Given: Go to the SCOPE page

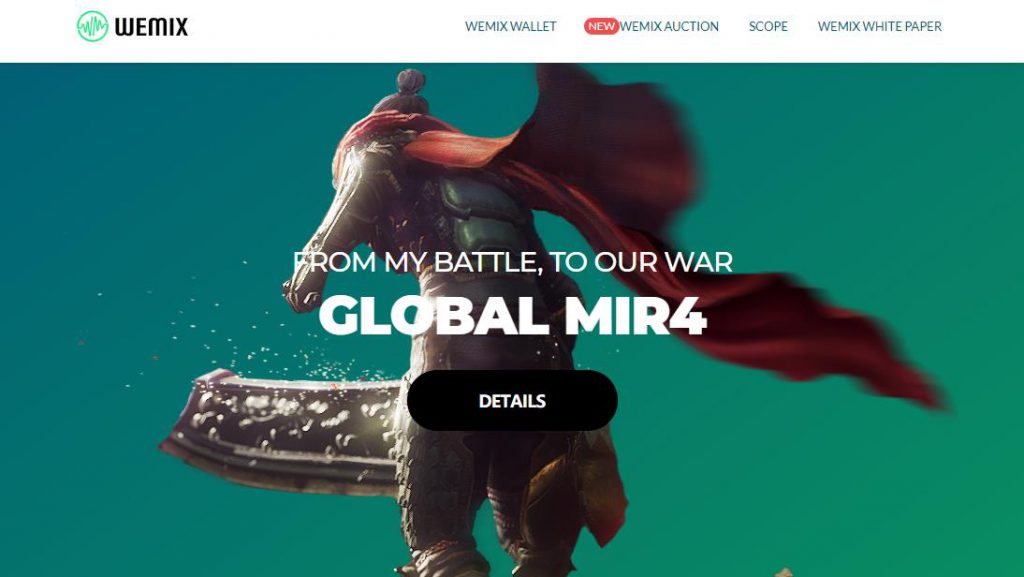Looking at the screenshot, I should pos(768,27).
